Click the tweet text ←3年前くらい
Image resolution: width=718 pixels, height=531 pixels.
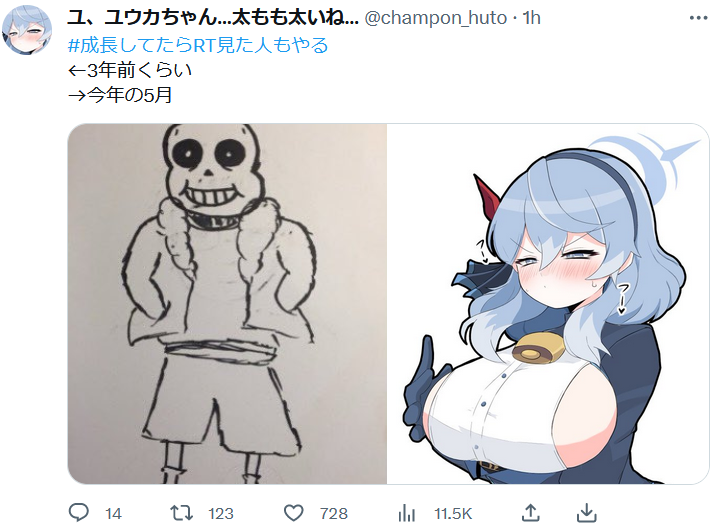point(130,70)
